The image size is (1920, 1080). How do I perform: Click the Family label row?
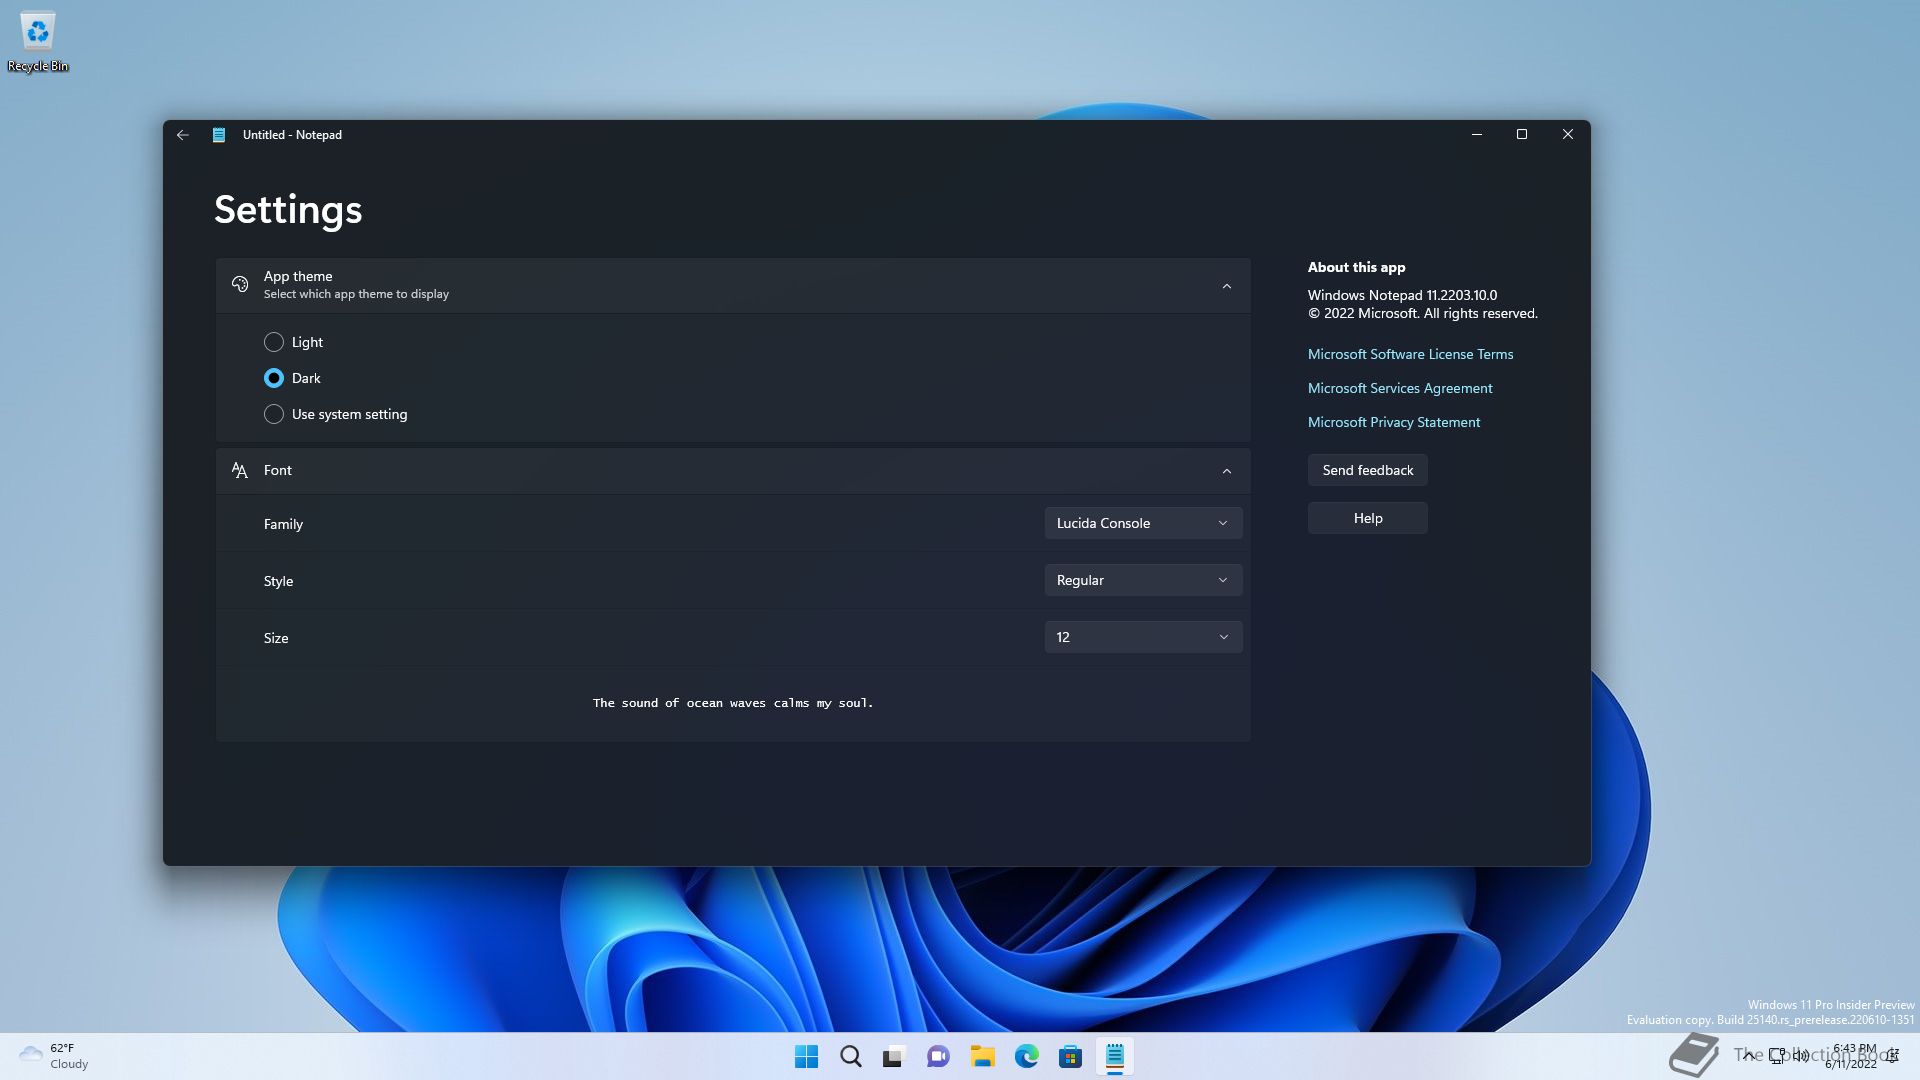point(733,523)
